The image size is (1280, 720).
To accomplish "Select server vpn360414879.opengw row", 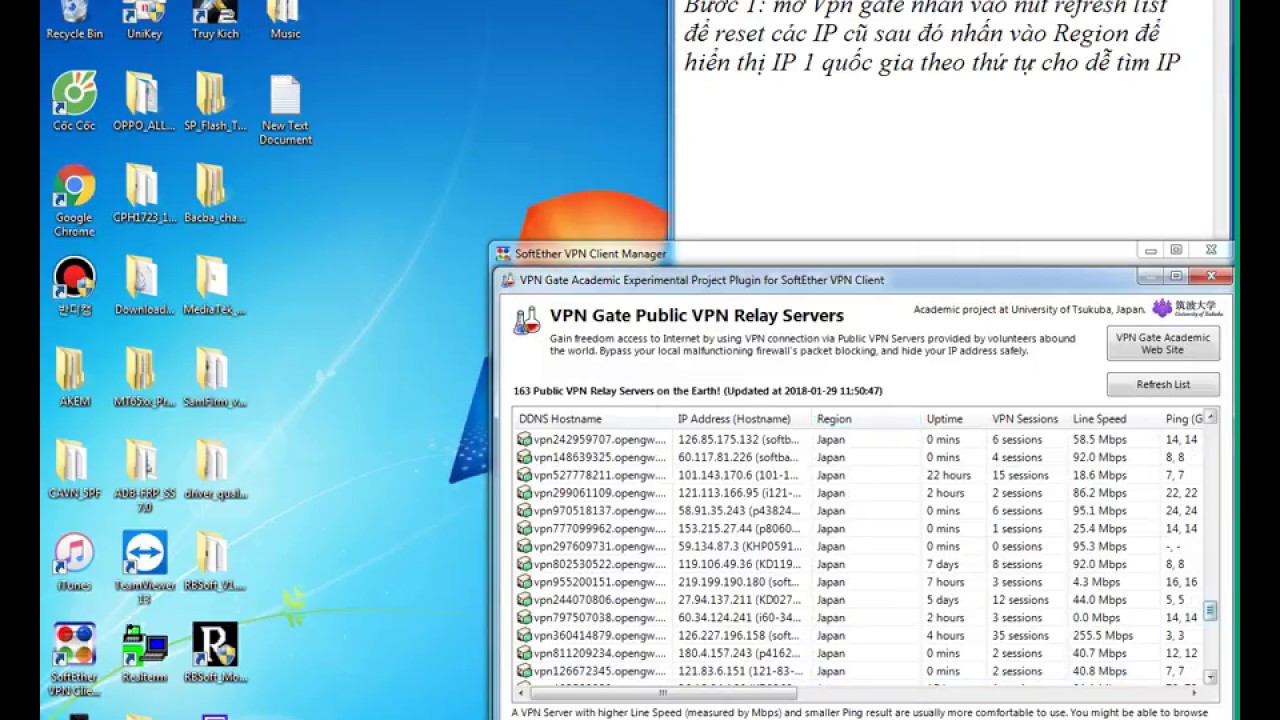I will 860,635.
